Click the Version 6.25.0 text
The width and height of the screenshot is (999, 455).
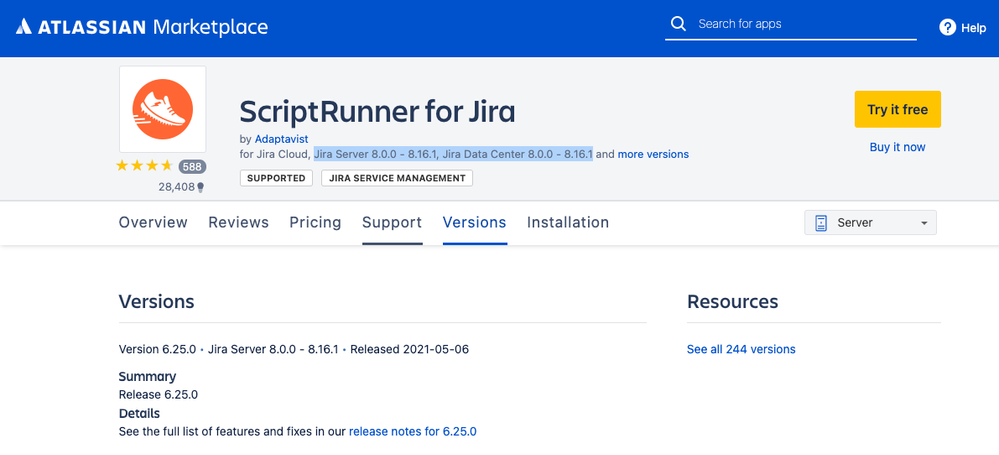point(158,349)
